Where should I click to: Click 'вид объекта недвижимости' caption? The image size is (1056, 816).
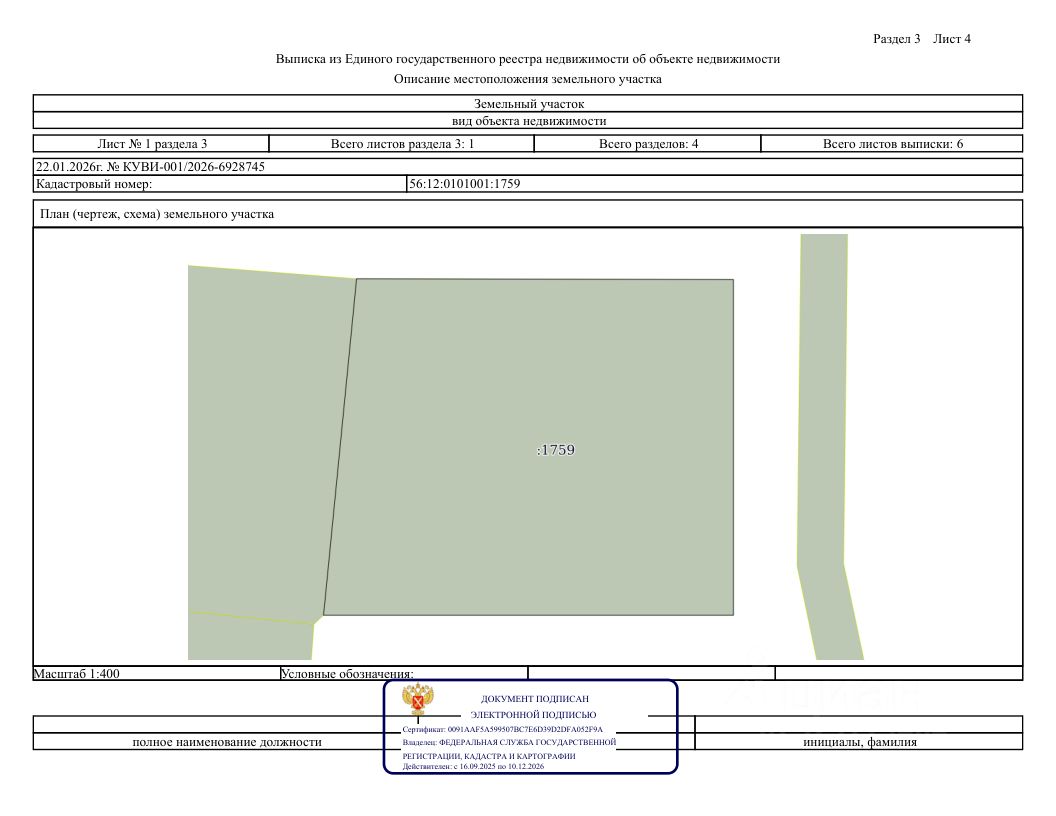pos(529,121)
